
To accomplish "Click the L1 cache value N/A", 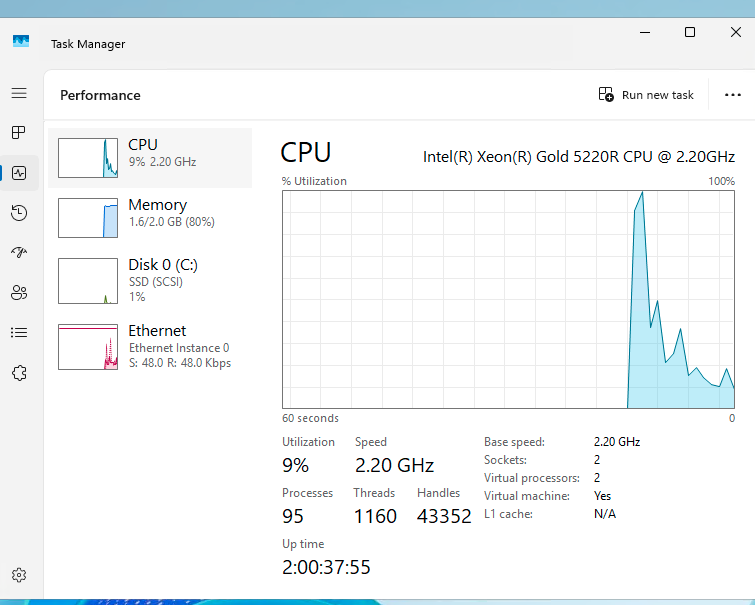I will click(605, 514).
